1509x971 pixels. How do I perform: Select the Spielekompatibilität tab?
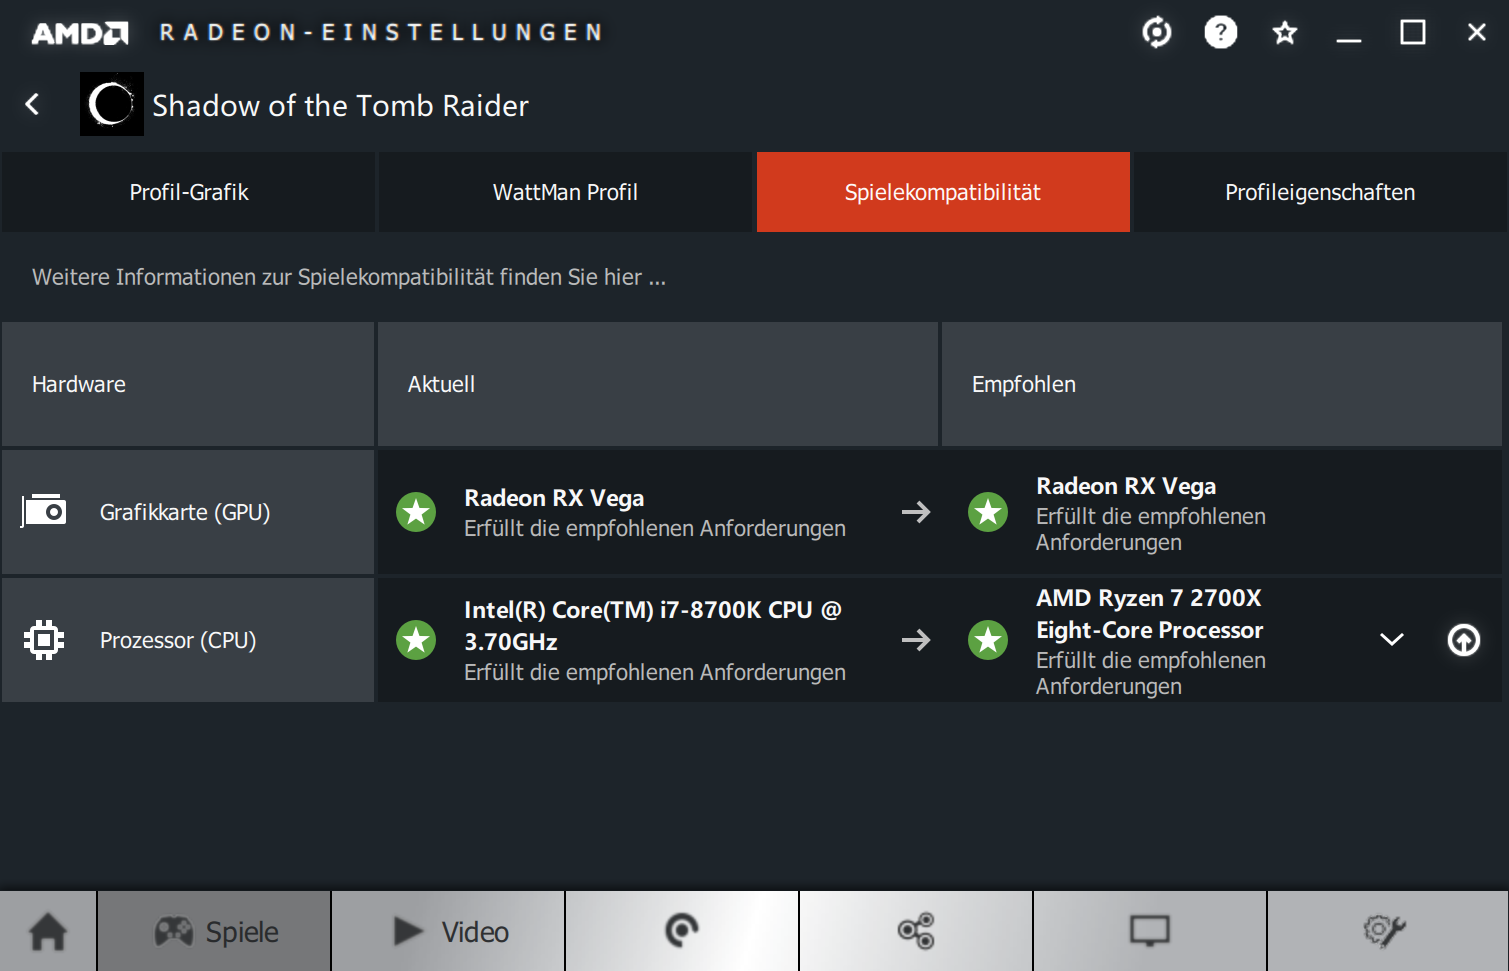click(x=943, y=192)
